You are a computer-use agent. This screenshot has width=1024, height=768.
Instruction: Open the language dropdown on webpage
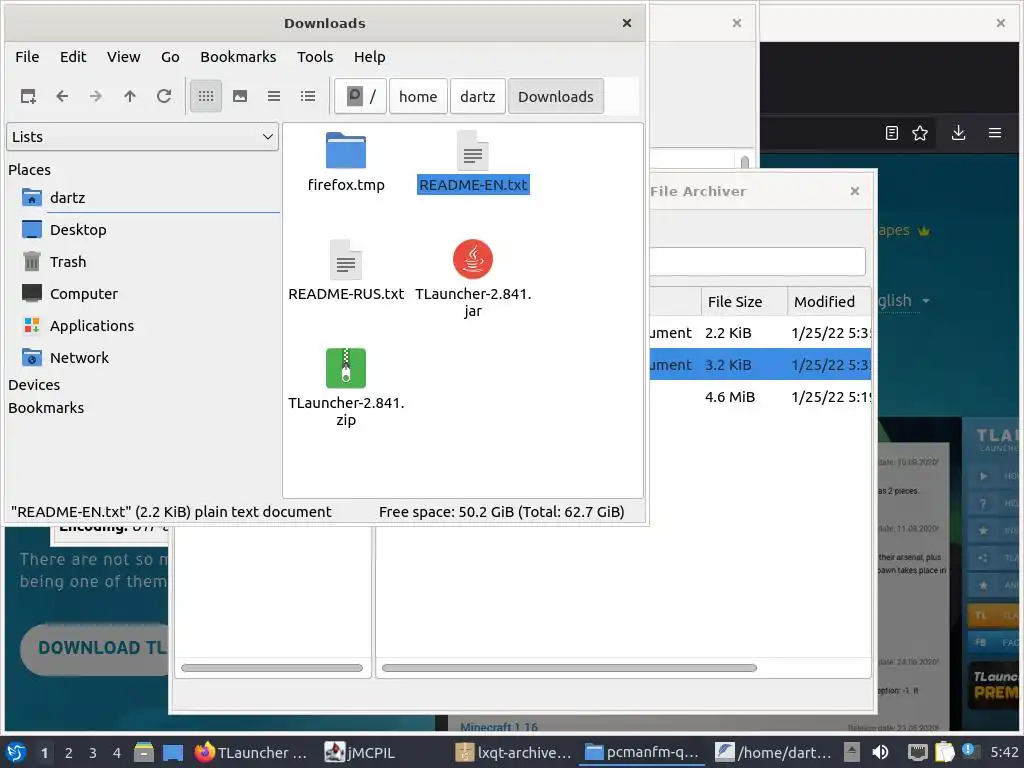click(x=904, y=301)
